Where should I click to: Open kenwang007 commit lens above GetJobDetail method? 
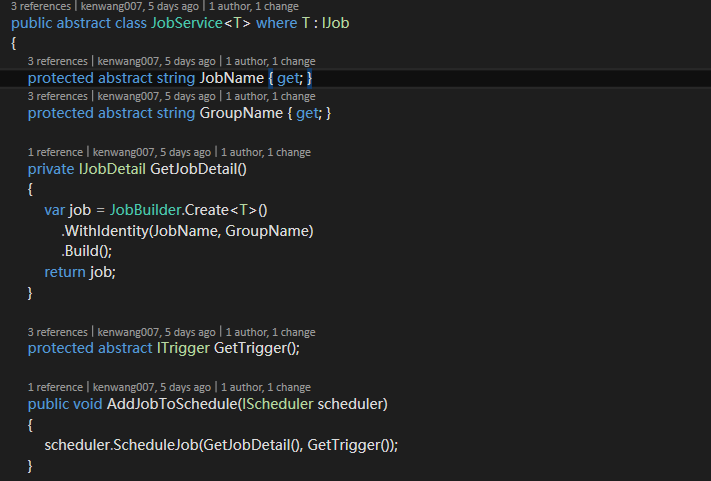pos(152,152)
